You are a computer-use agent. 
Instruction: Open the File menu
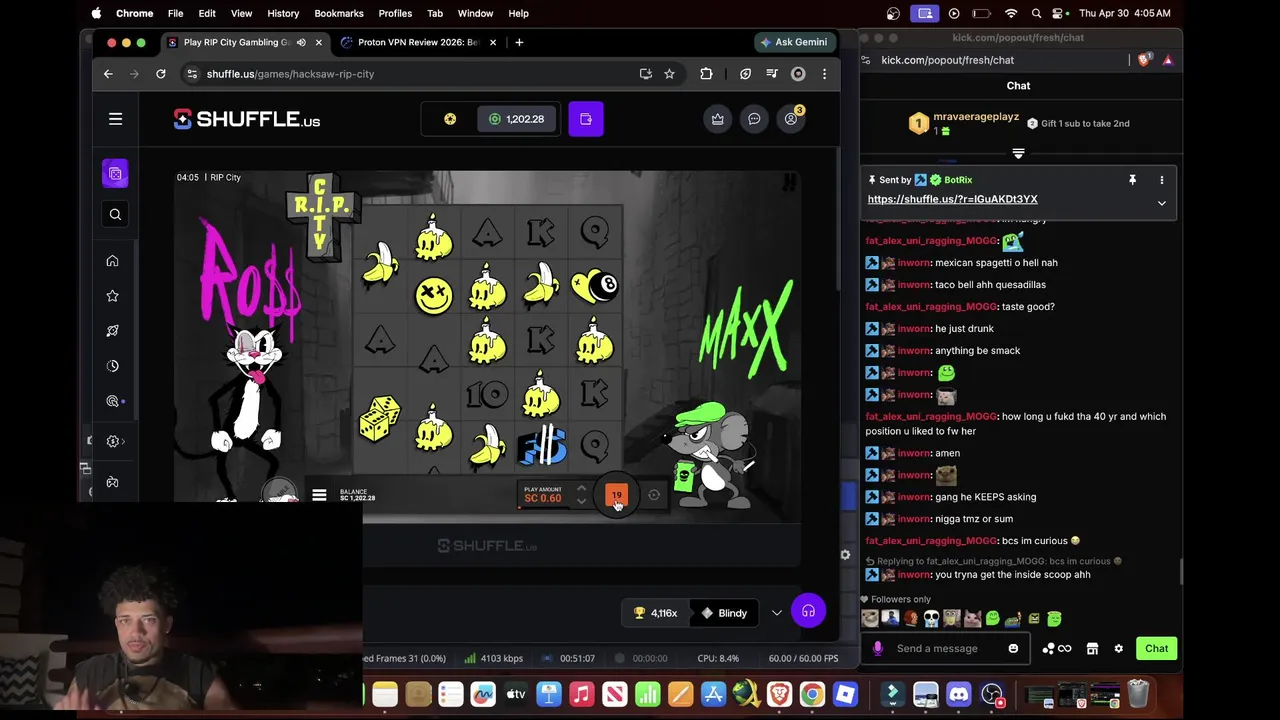pyautogui.click(x=175, y=13)
